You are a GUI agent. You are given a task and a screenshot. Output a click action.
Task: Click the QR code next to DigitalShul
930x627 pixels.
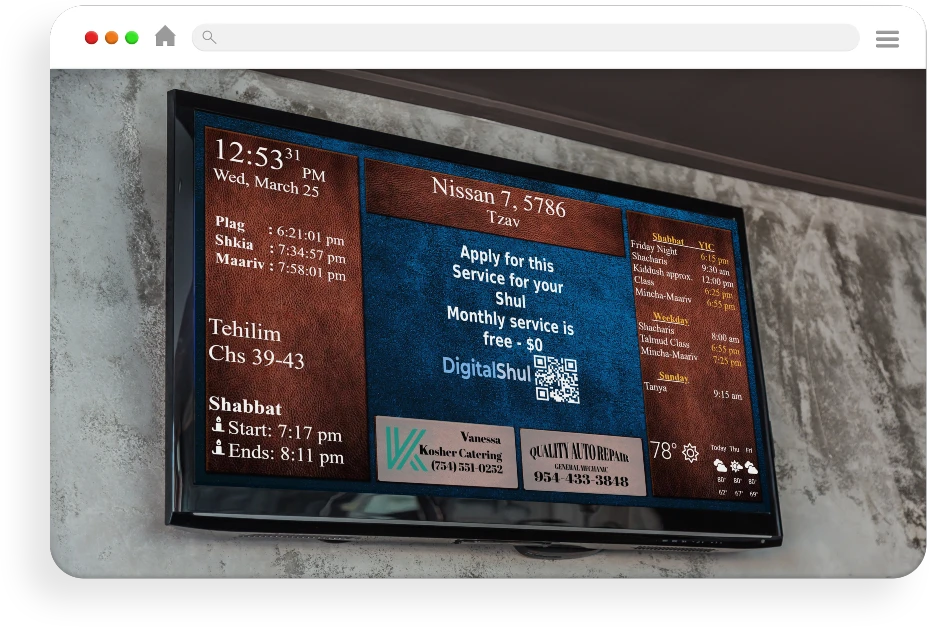pyautogui.click(x=556, y=379)
